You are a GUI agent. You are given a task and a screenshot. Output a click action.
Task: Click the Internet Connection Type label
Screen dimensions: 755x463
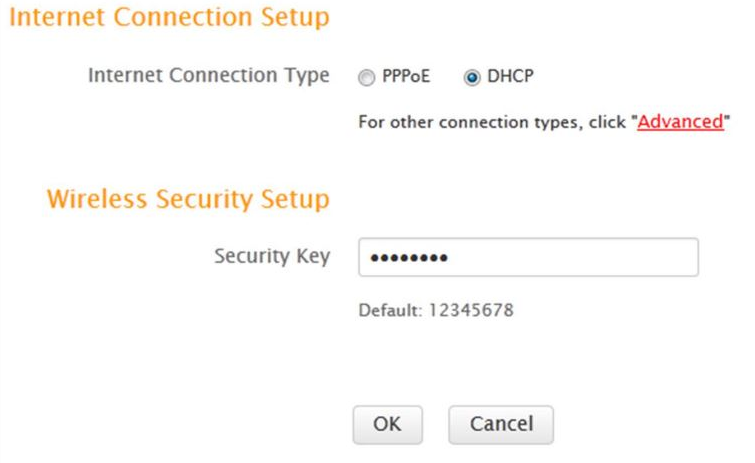(209, 76)
